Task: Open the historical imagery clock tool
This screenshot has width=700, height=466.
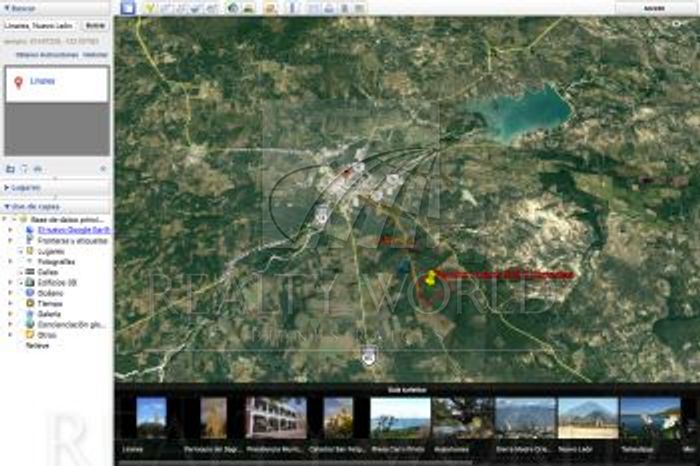Action: (x=232, y=8)
